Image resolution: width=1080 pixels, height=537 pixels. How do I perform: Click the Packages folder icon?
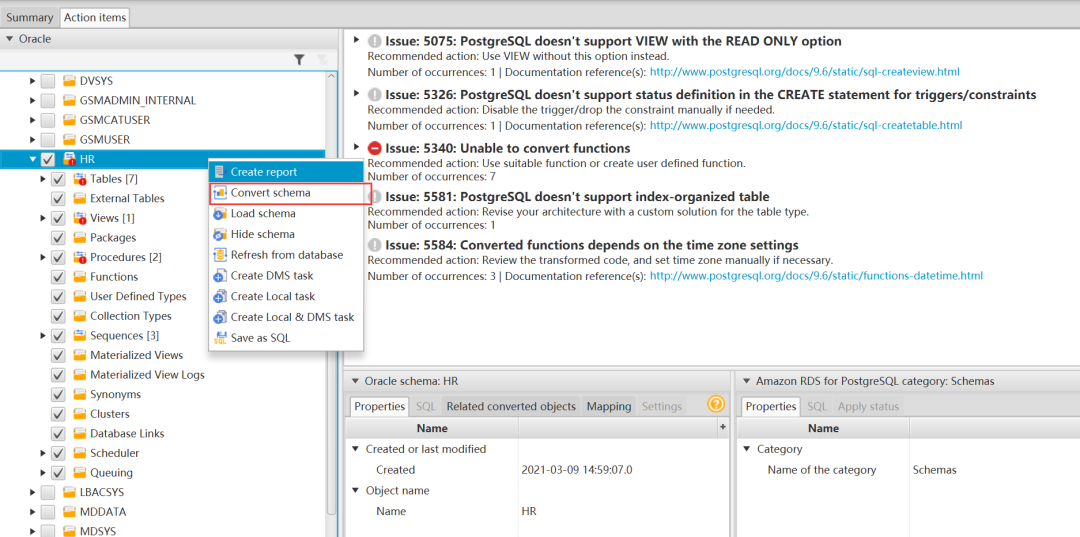pos(79,238)
